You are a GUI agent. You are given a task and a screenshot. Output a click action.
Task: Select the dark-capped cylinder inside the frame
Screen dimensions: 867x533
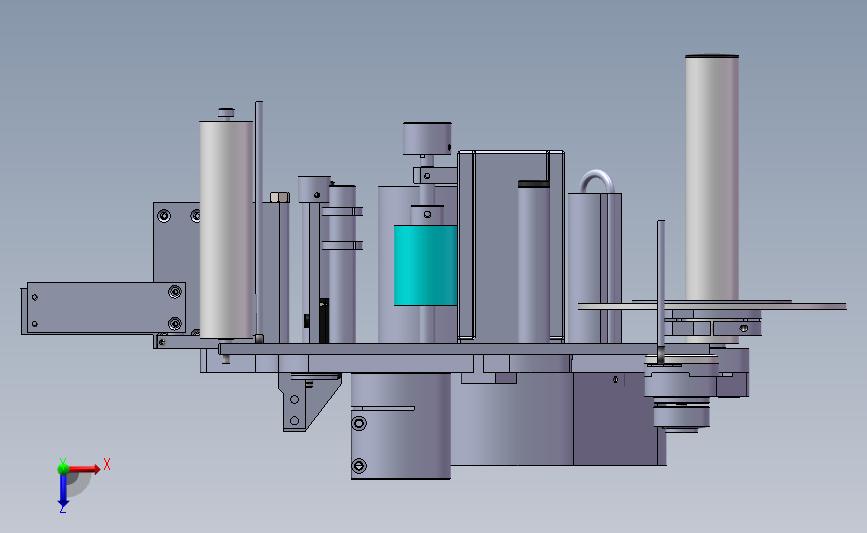tap(534, 261)
